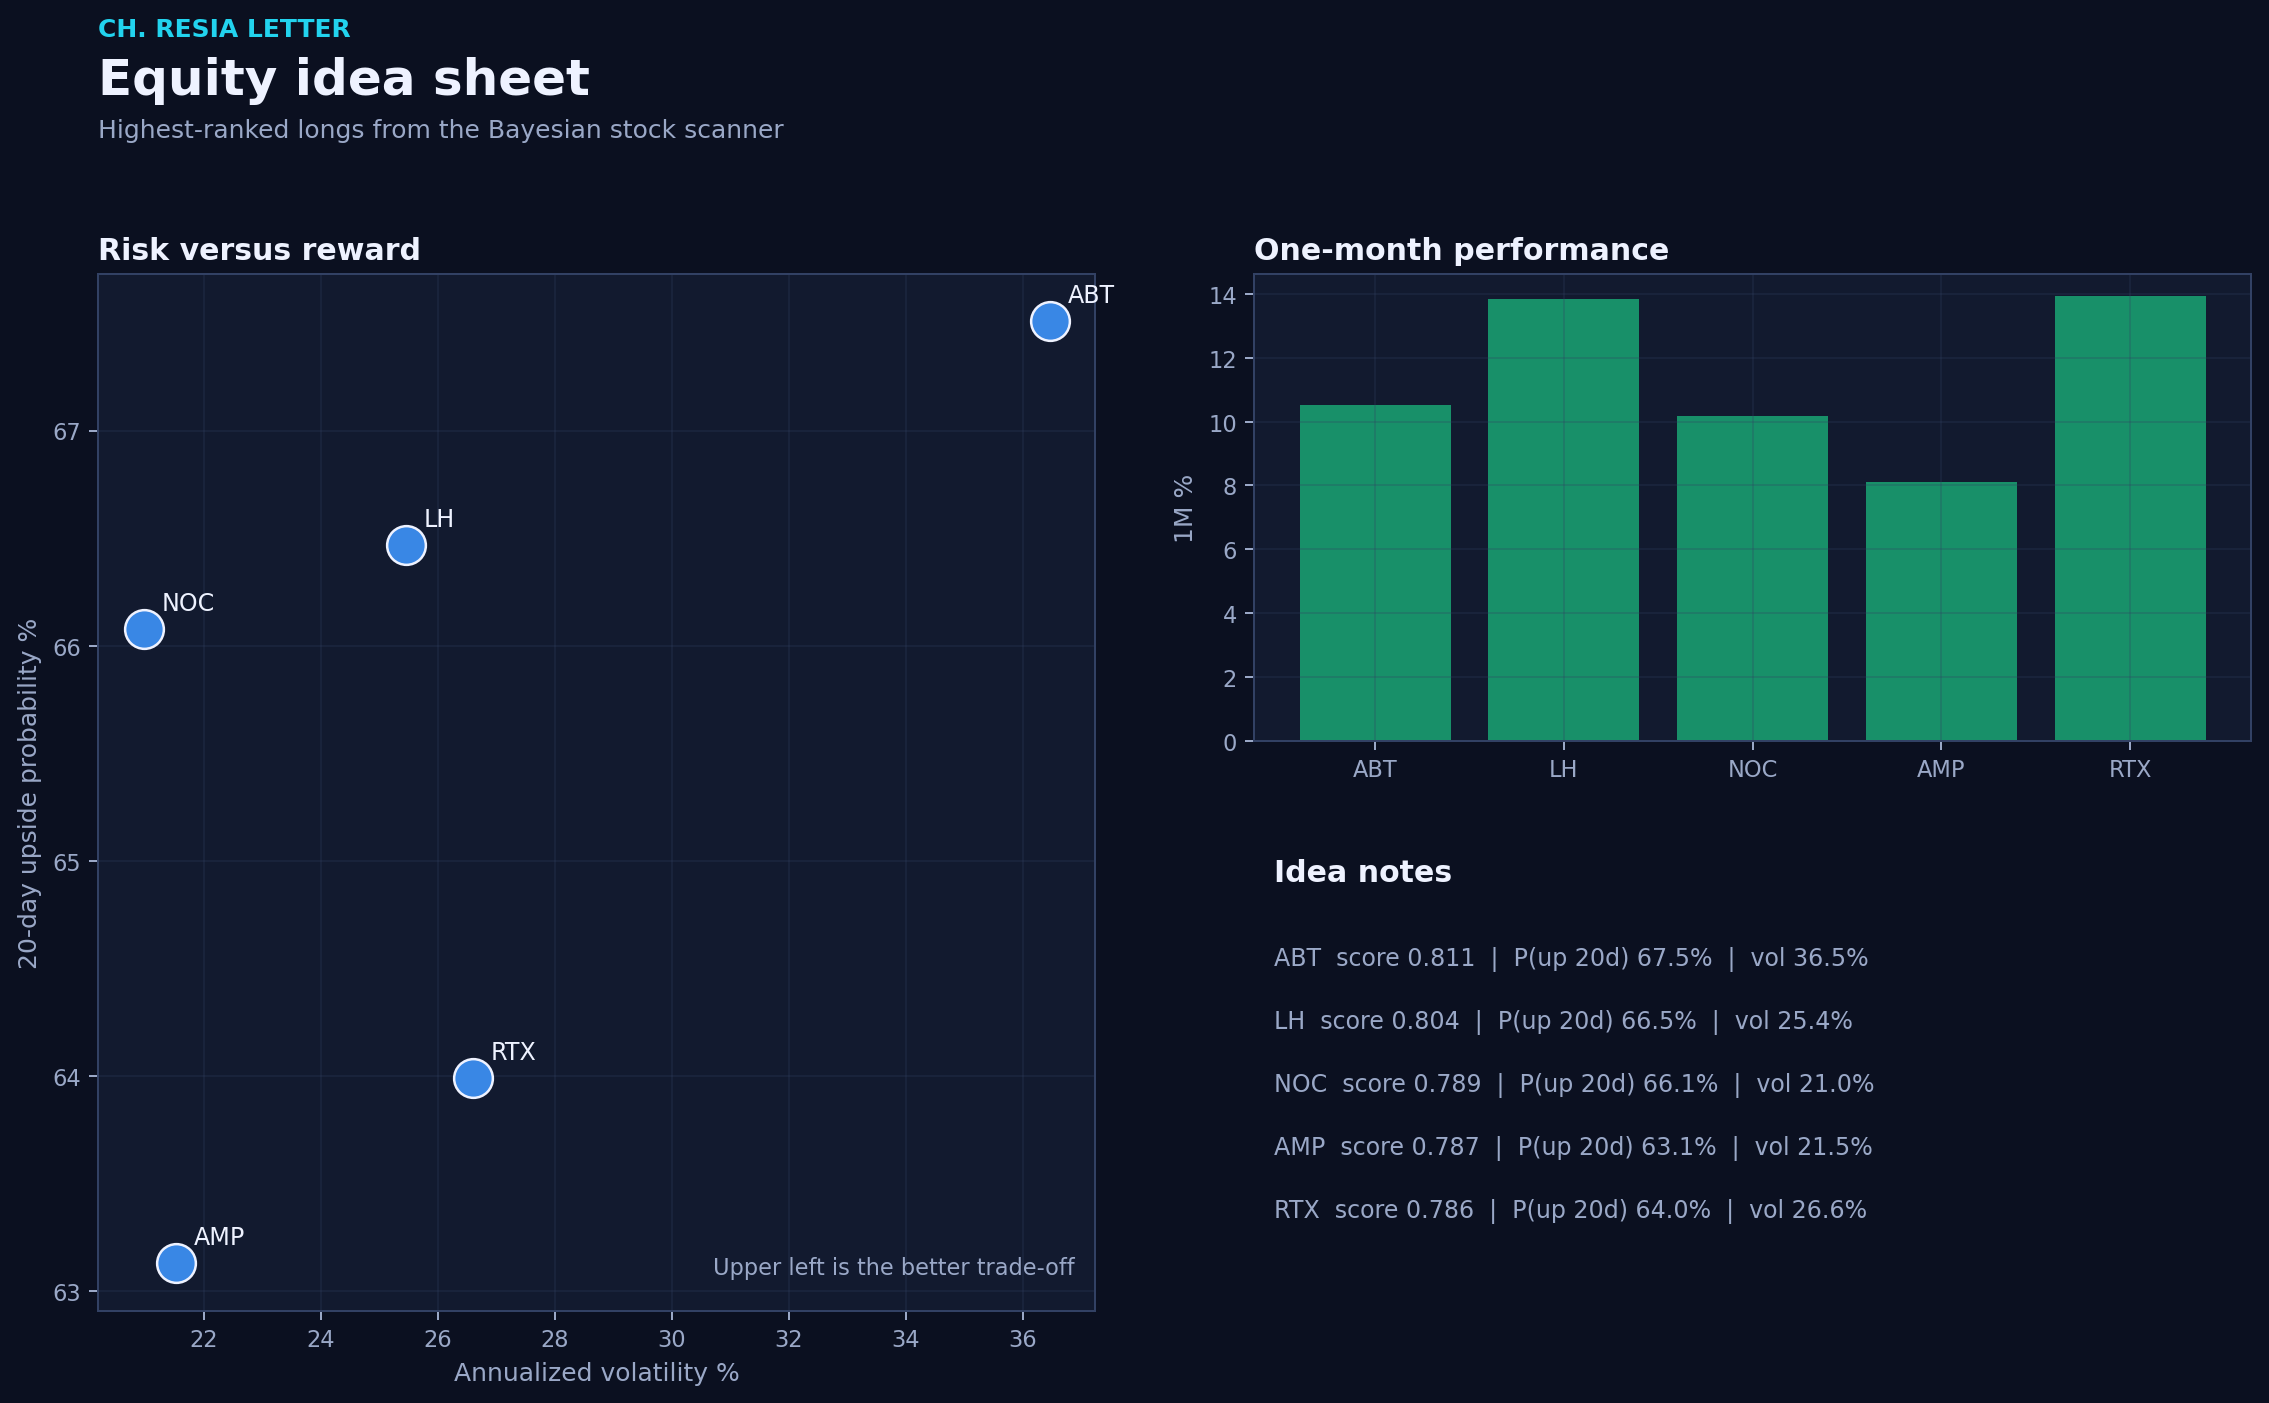
Task: Click the ABT score 0.811 note line
Action: (1571, 958)
